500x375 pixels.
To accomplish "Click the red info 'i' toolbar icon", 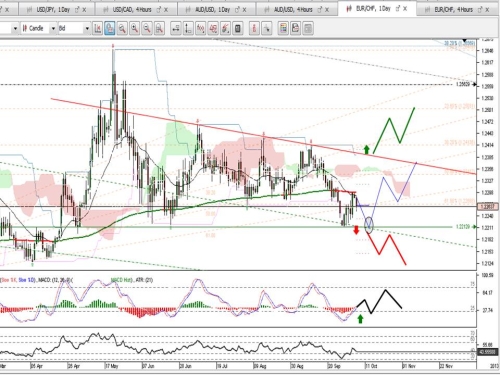I will point(254,29).
